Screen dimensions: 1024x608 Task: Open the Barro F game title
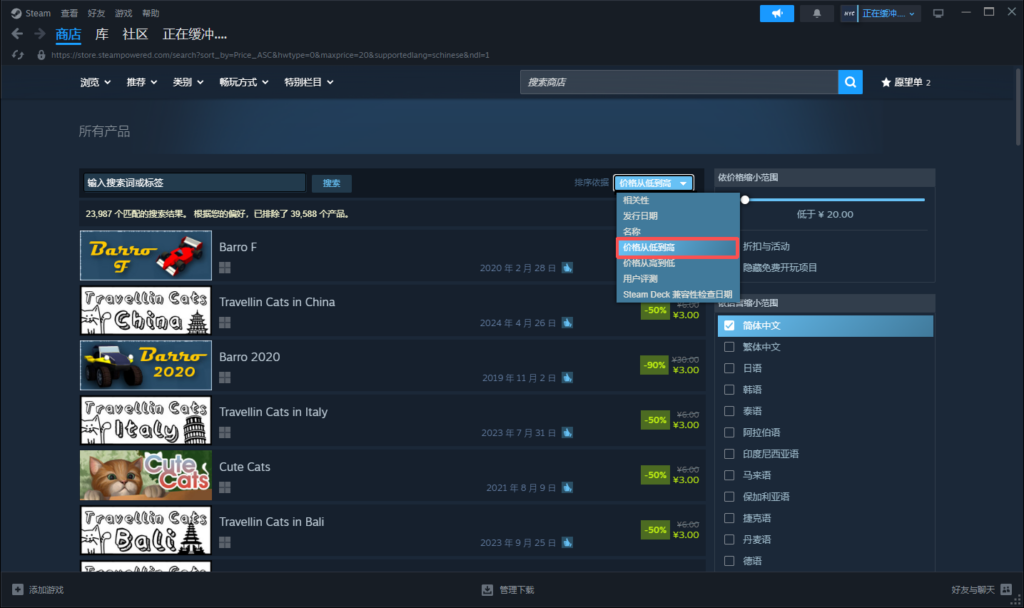238,247
